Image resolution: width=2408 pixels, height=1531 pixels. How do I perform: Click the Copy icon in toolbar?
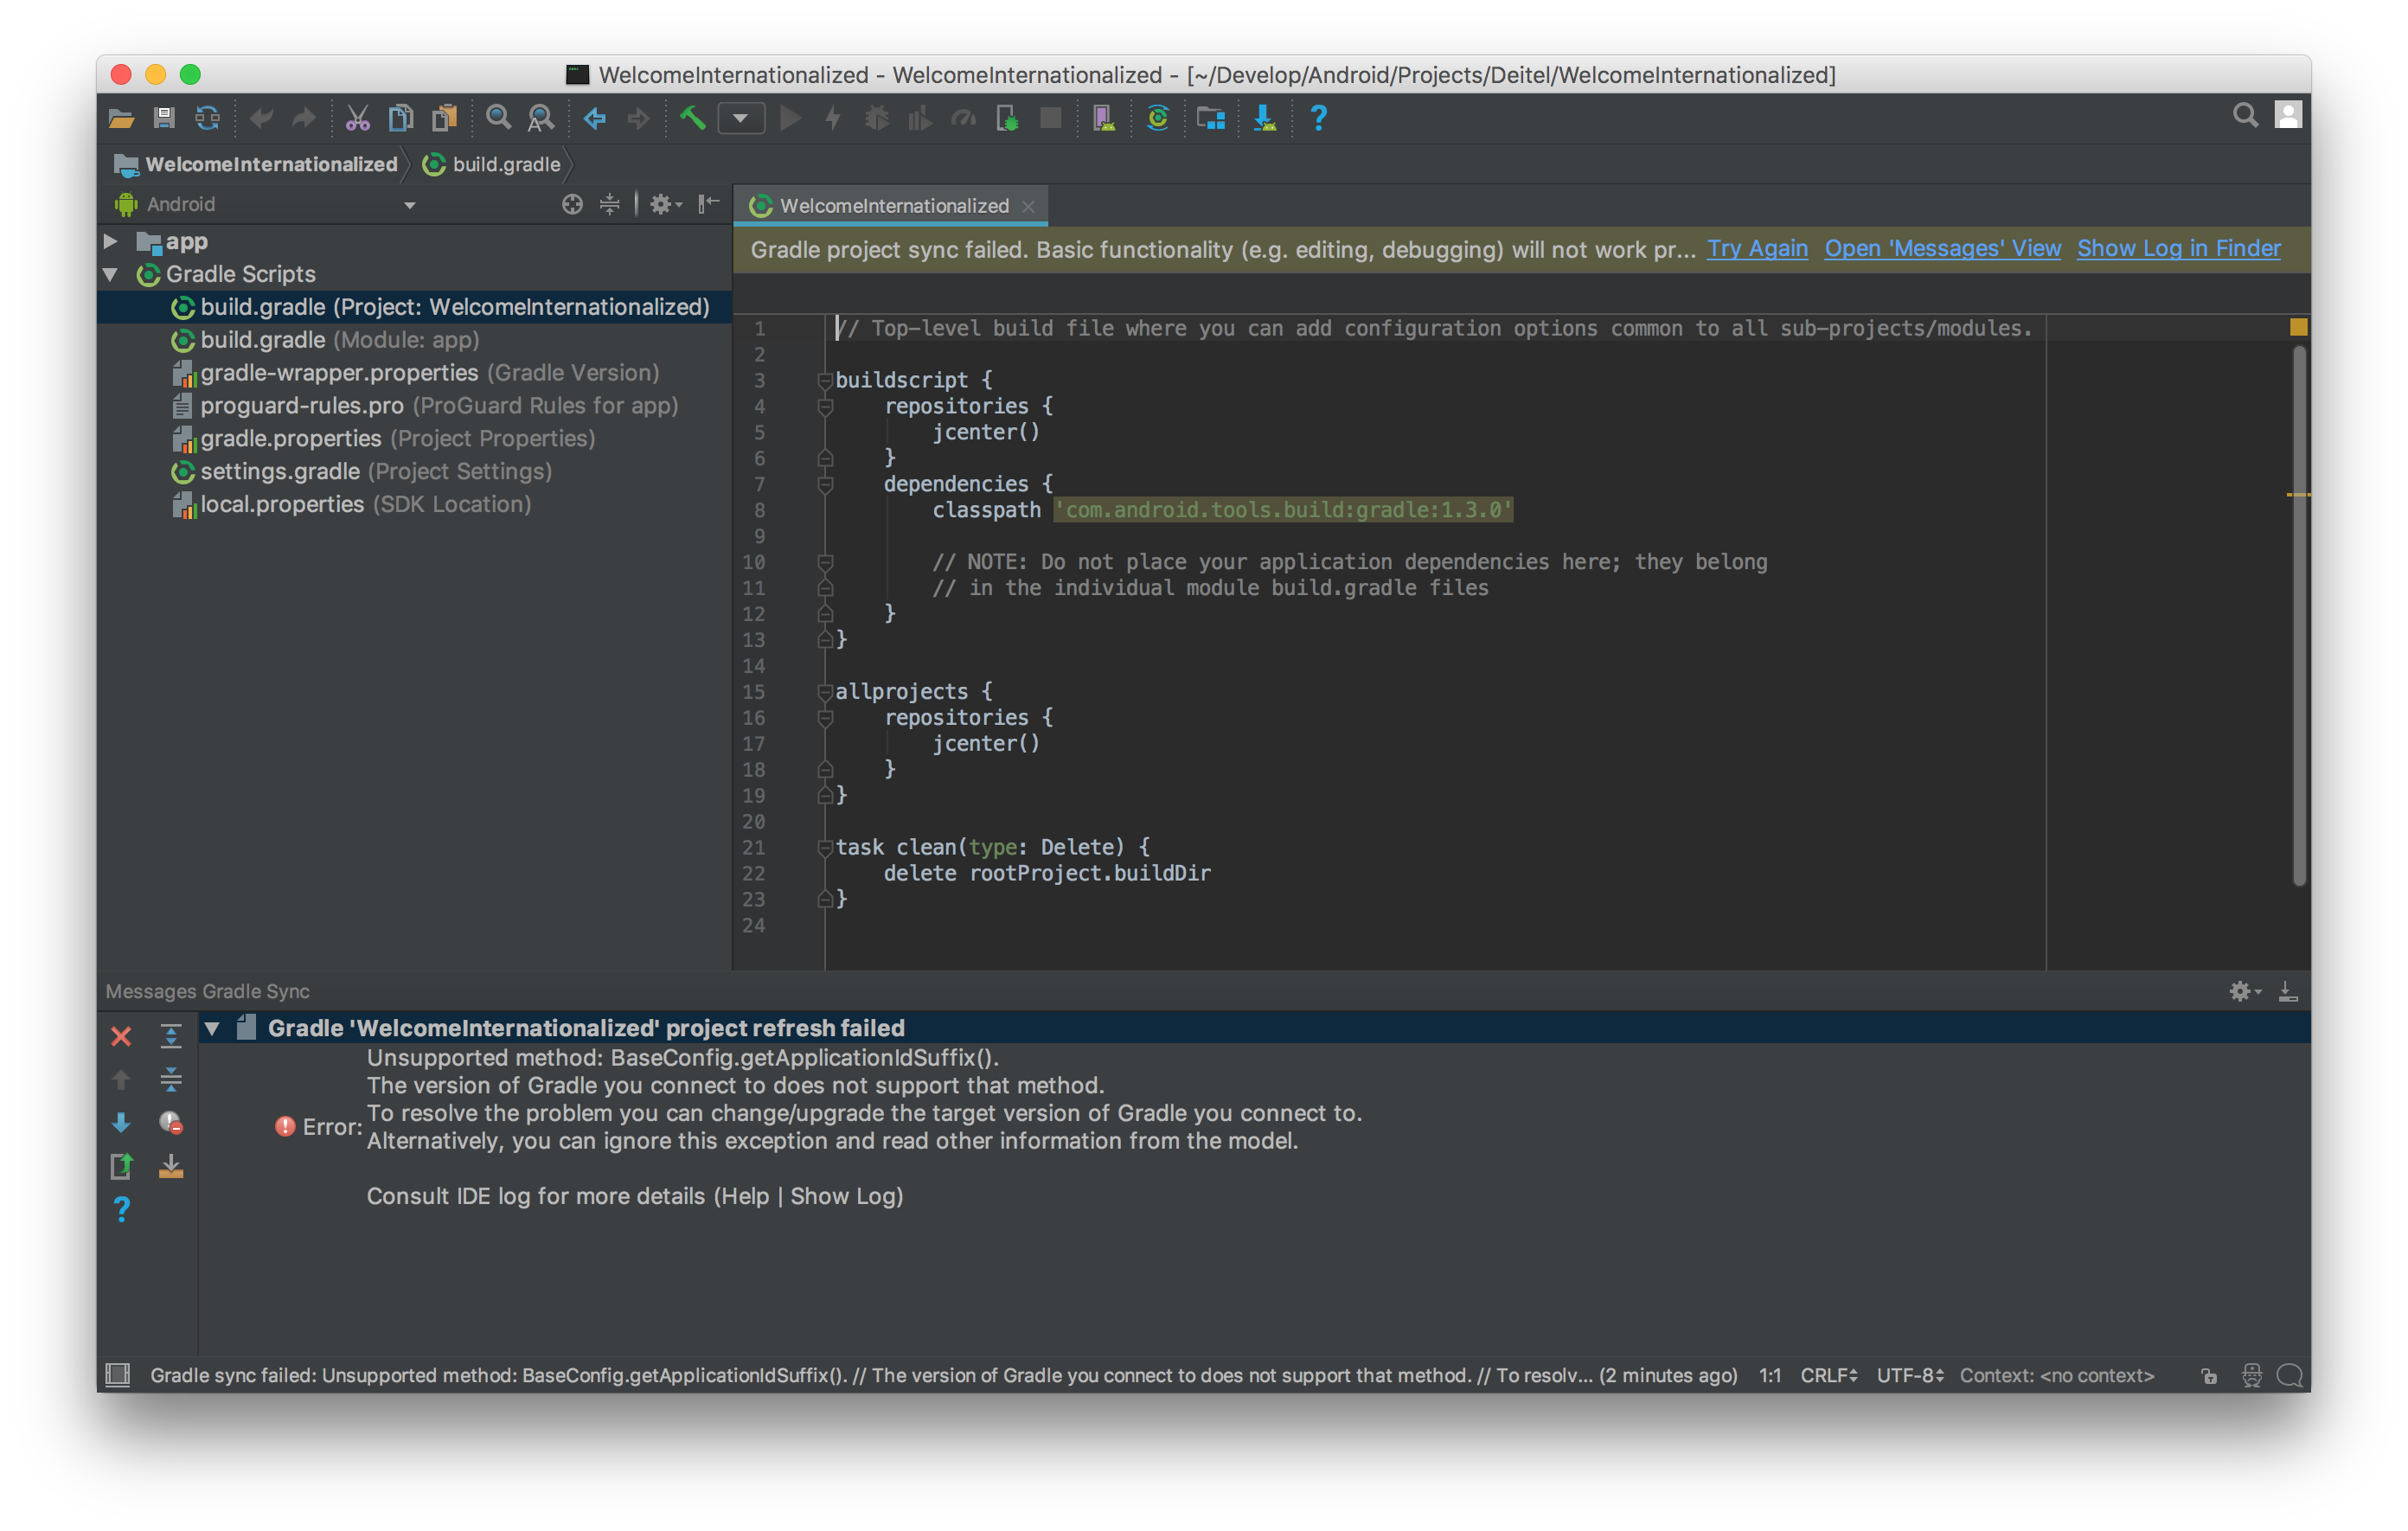[x=401, y=119]
